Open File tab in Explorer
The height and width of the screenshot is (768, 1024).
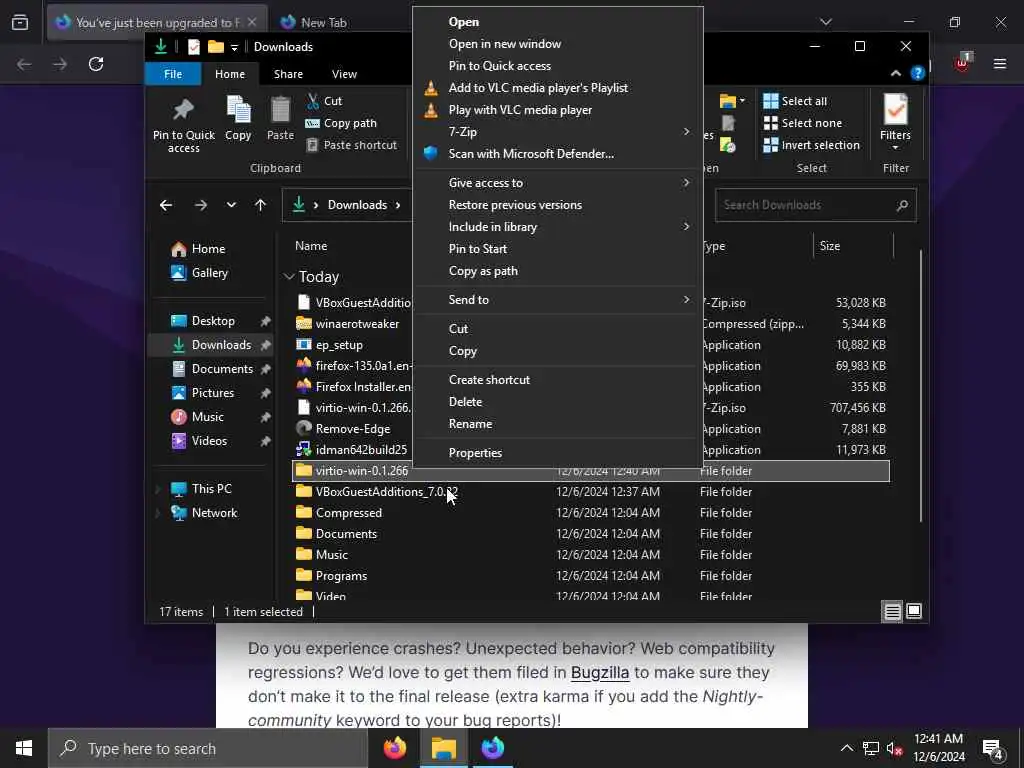click(x=173, y=74)
